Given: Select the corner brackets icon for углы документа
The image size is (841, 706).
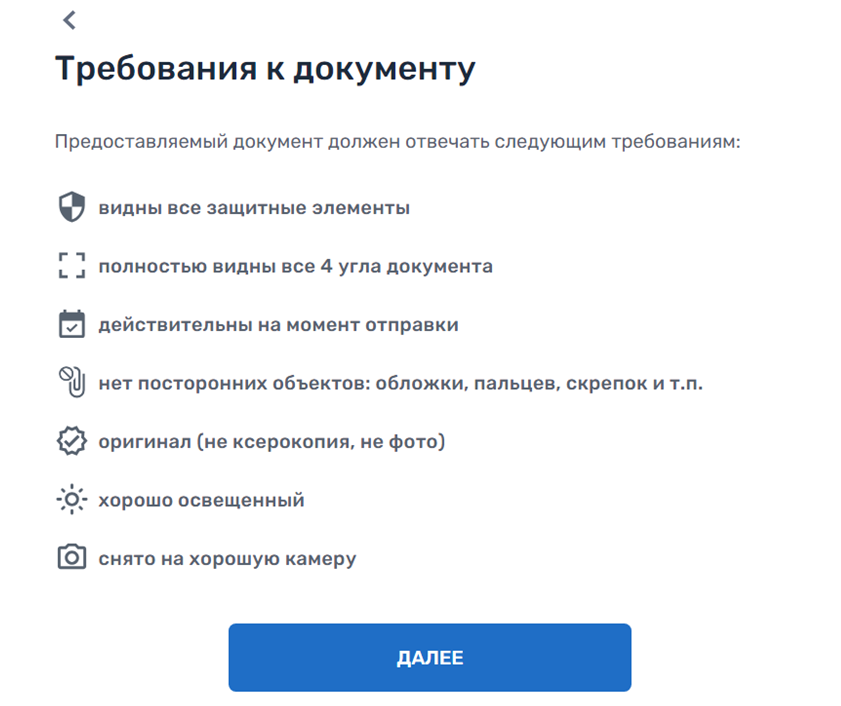Looking at the screenshot, I should point(70,266).
